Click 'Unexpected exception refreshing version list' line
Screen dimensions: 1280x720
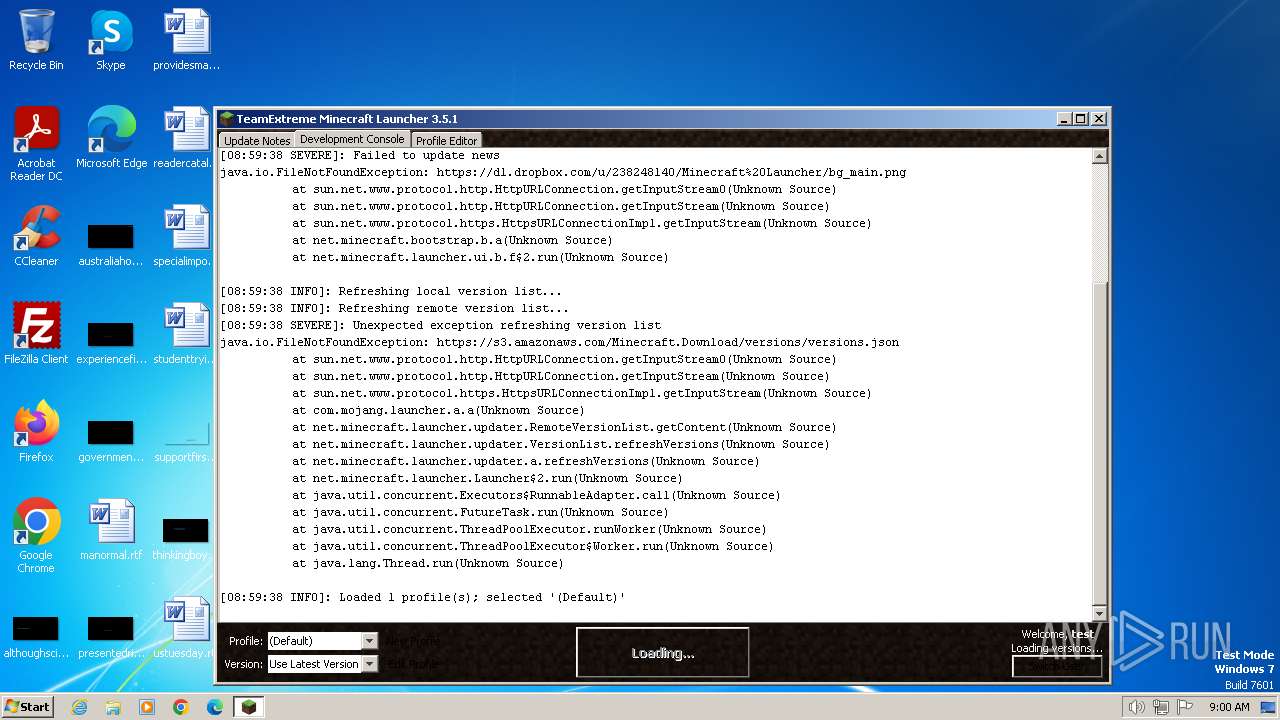click(x=440, y=325)
